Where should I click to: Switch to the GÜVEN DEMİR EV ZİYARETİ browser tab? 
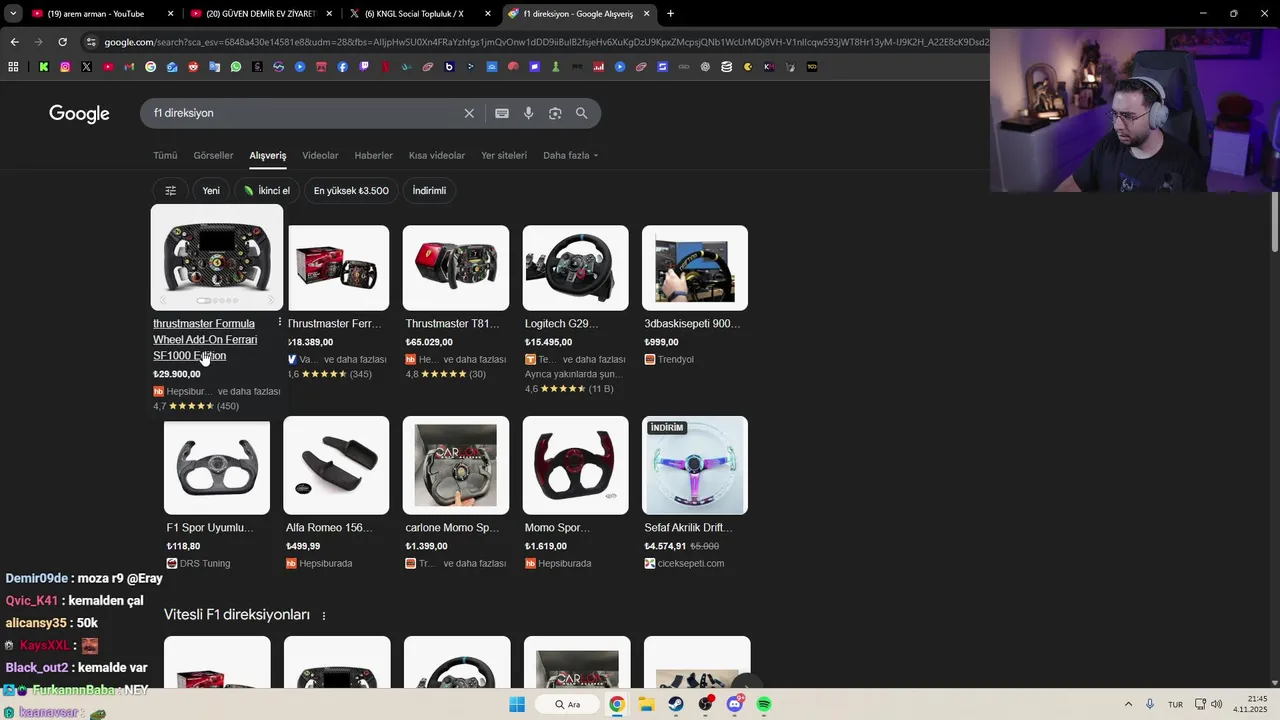[x=262, y=14]
